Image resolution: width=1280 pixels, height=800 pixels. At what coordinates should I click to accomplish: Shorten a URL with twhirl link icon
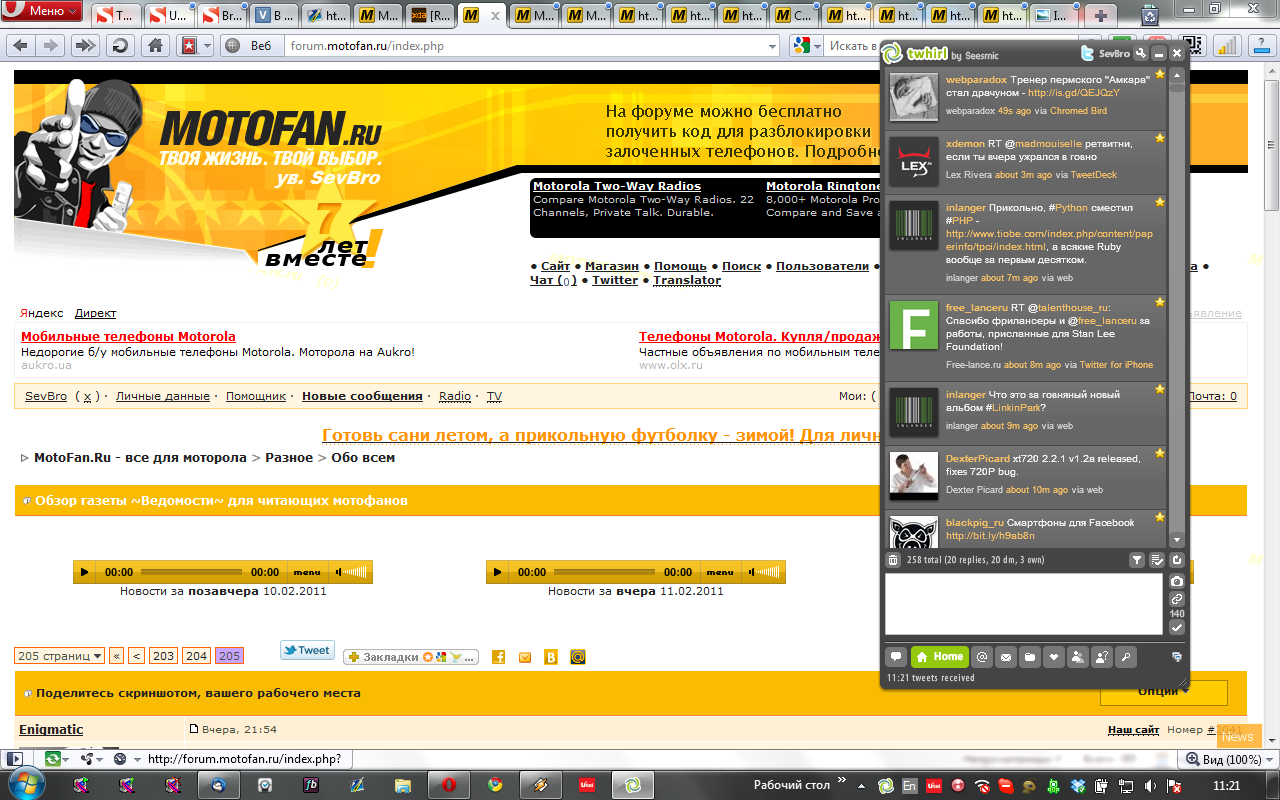click(1177, 599)
